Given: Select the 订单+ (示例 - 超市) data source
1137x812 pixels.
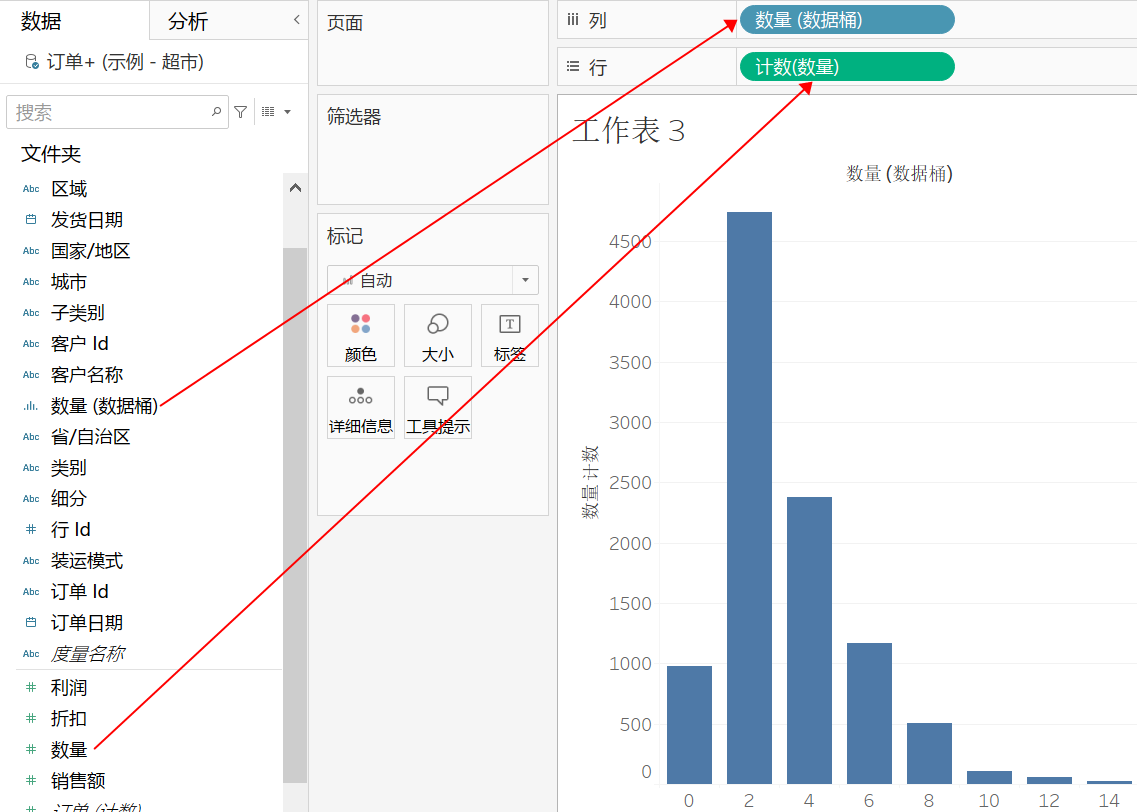Looking at the screenshot, I should 125,62.
